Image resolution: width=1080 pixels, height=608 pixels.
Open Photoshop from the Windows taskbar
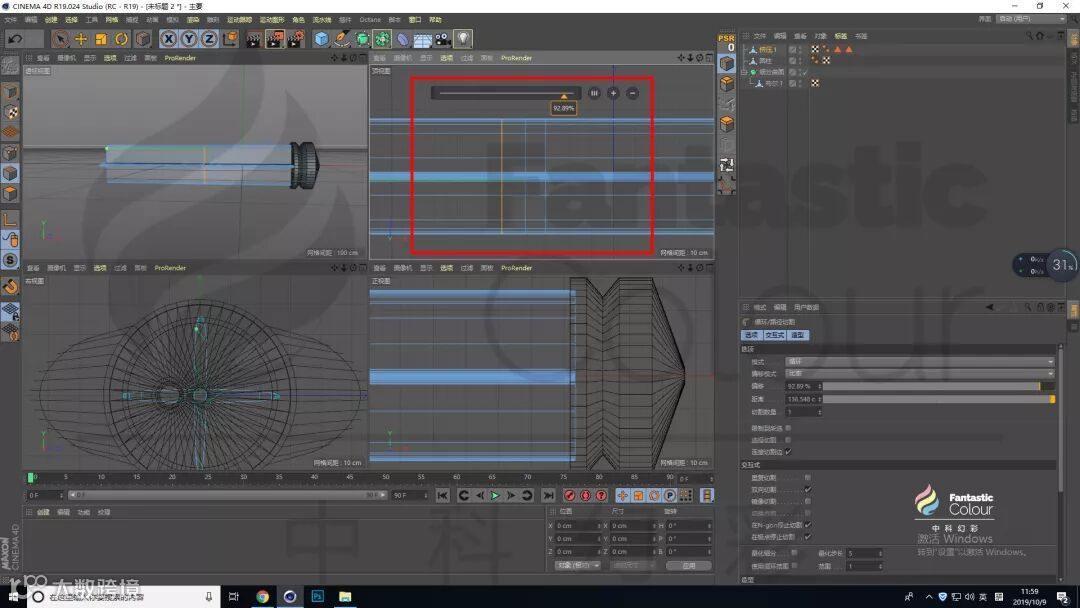pos(317,596)
